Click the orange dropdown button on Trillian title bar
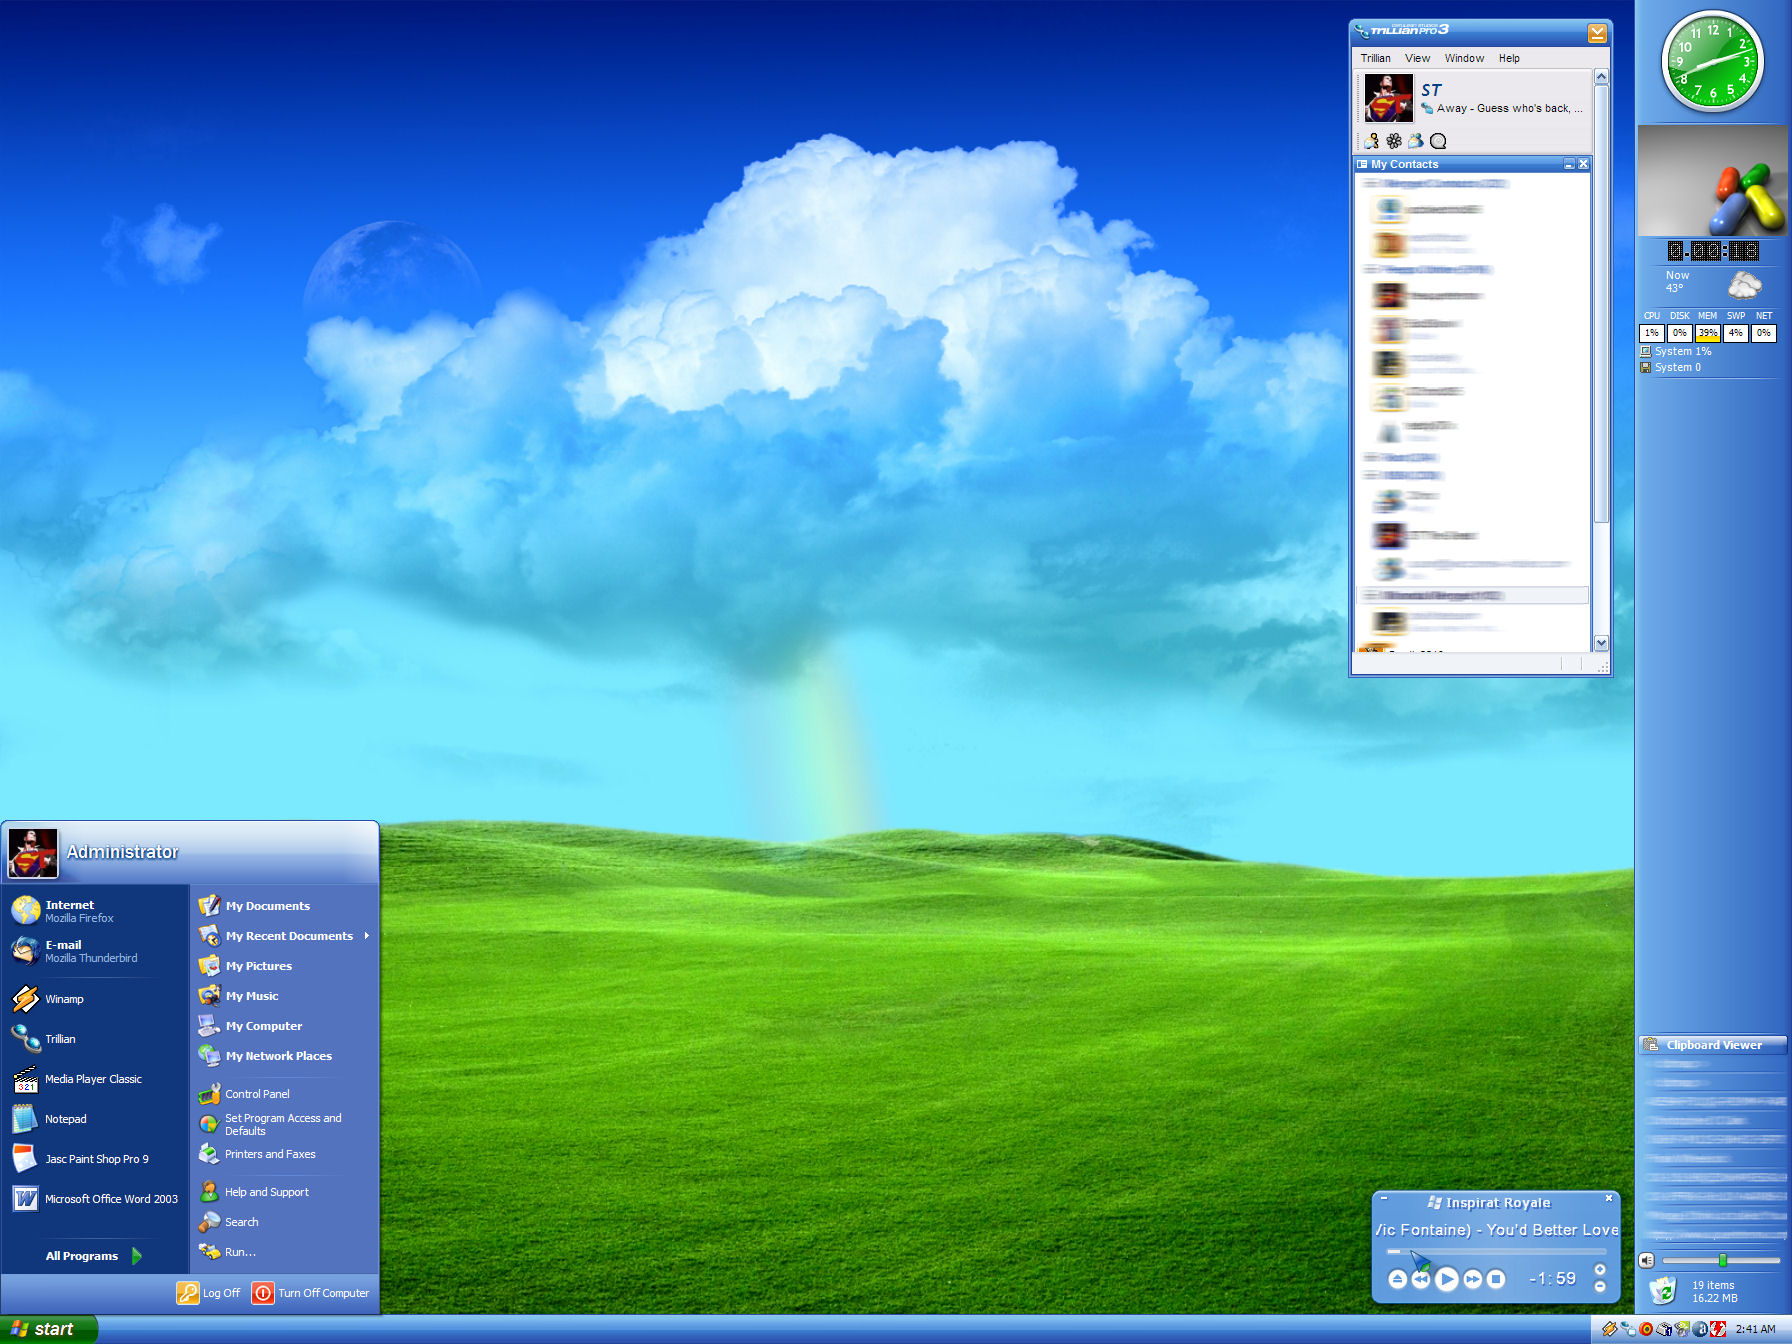Screen dimensions: 1792x1344 (x=1597, y=33)
